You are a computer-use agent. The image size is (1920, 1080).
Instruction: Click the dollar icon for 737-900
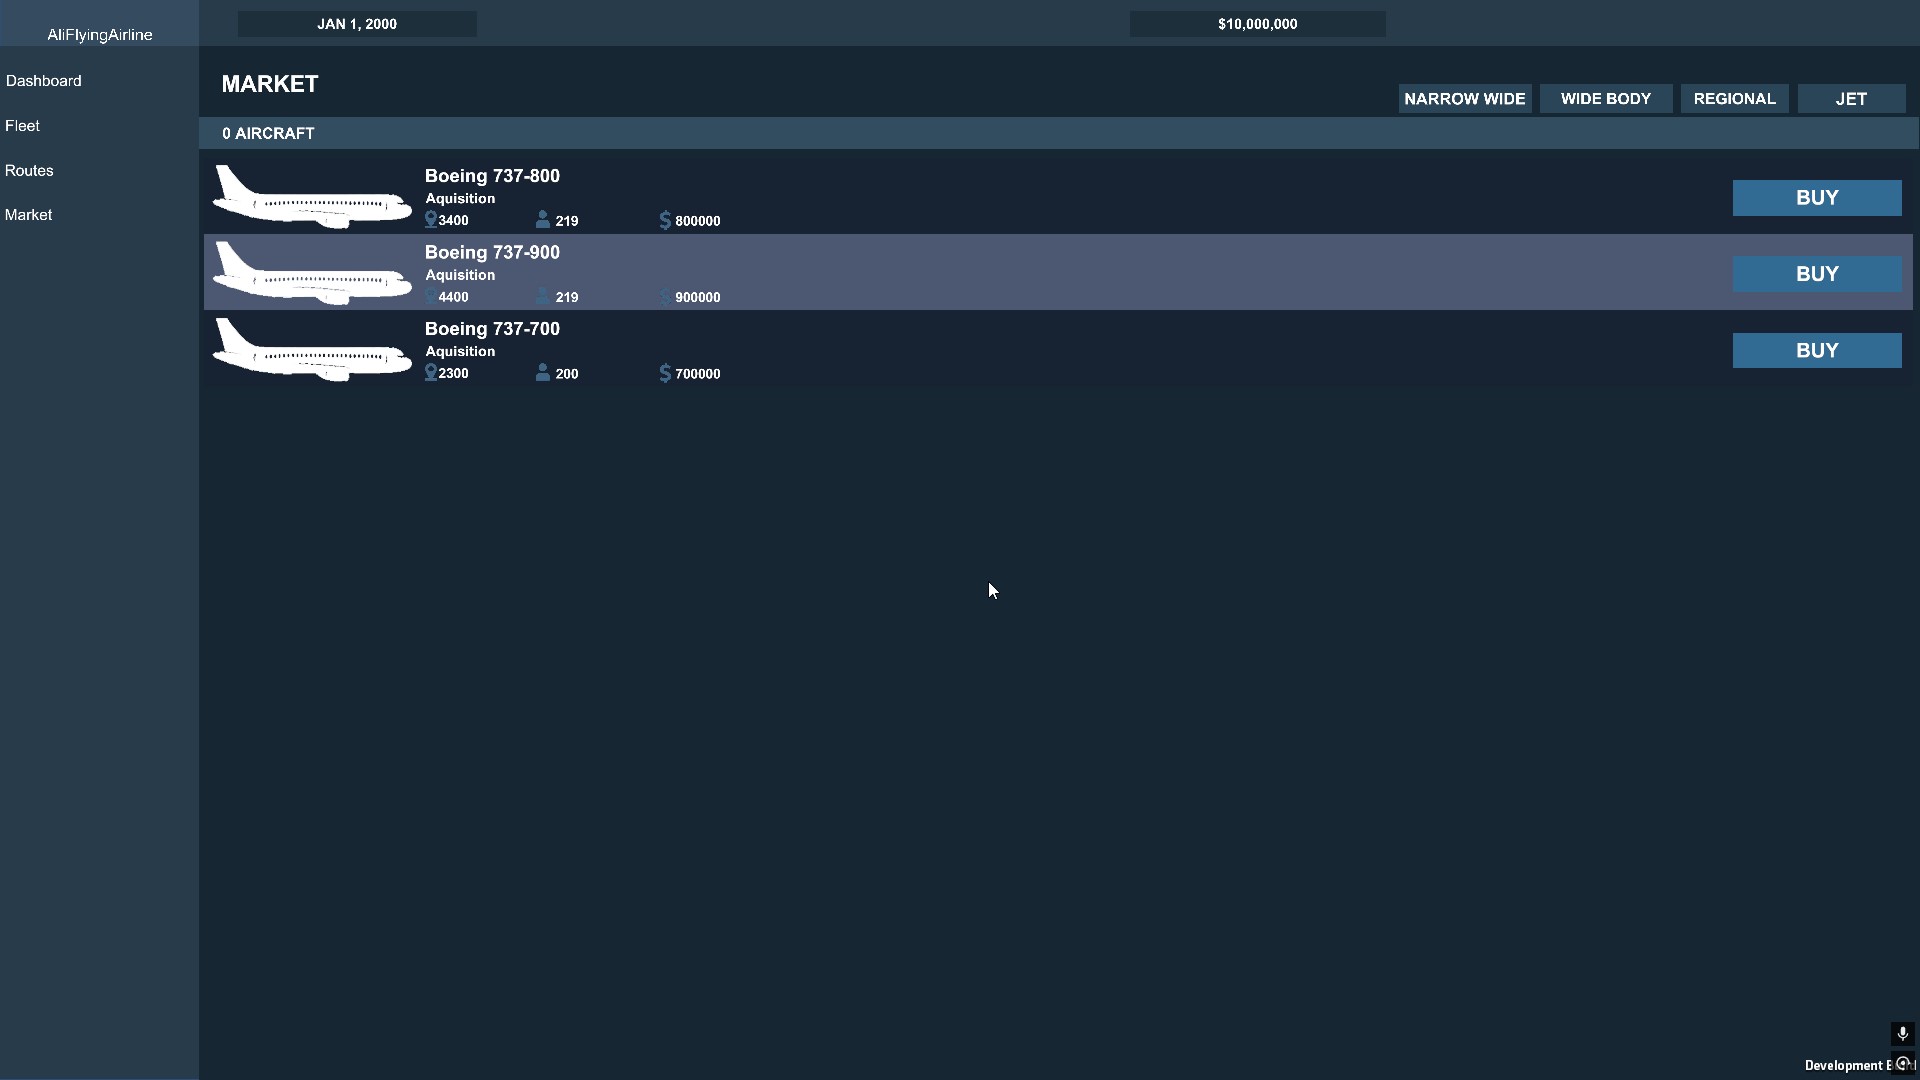coord(665,297)
